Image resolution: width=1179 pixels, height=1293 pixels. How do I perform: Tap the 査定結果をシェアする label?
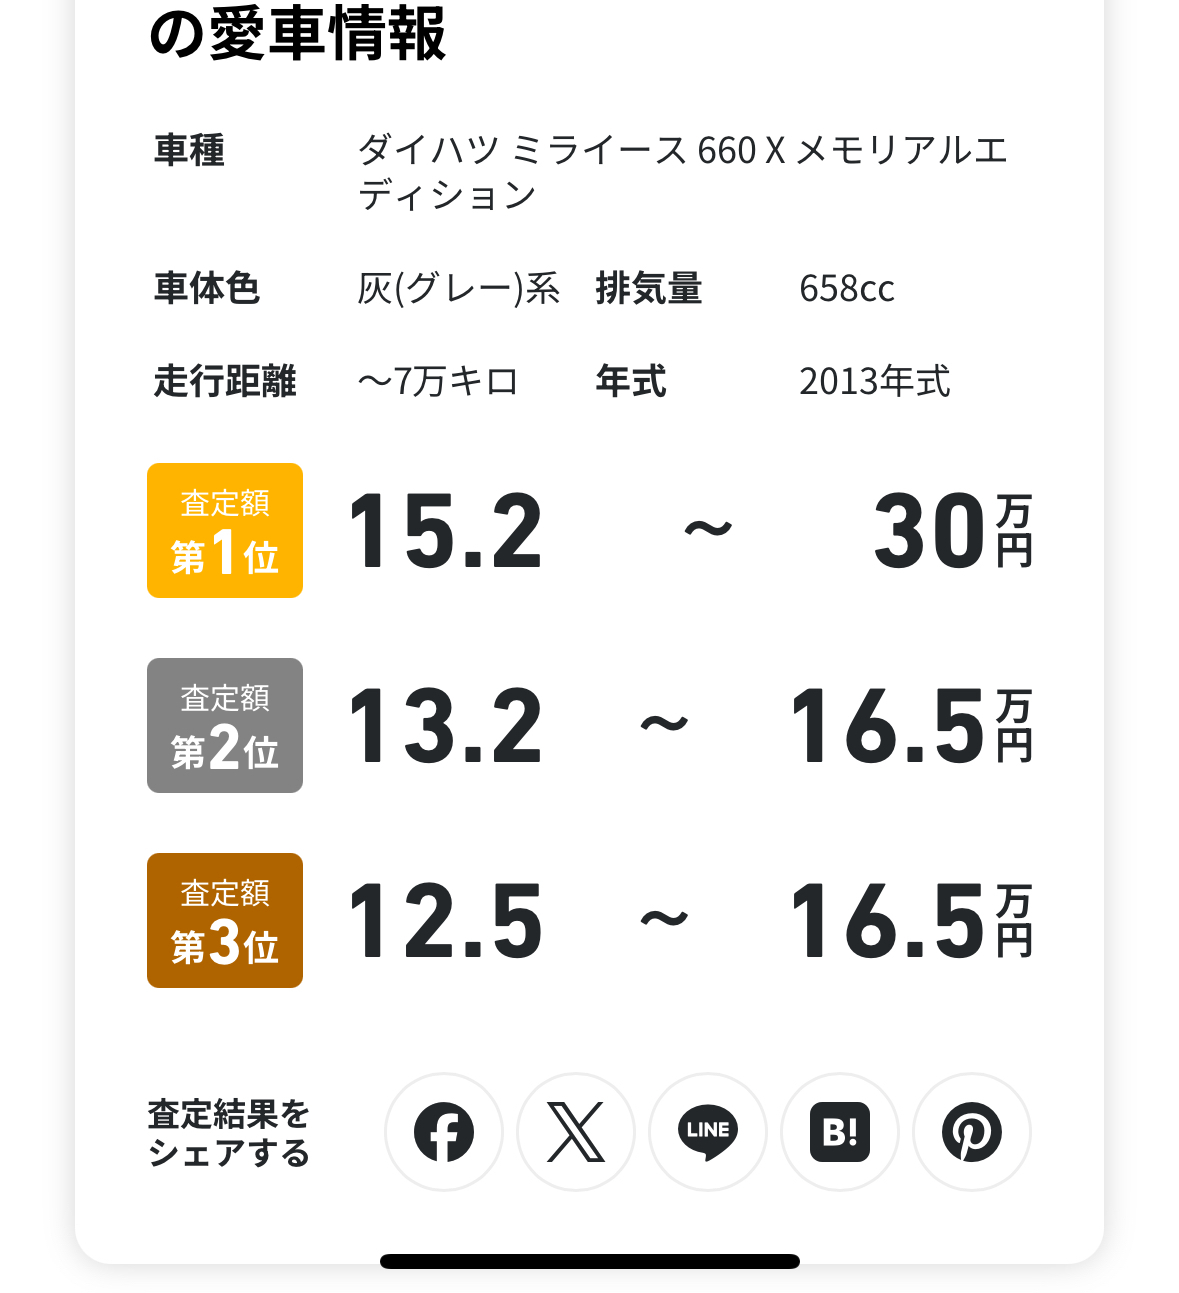tap(229, 1133)
